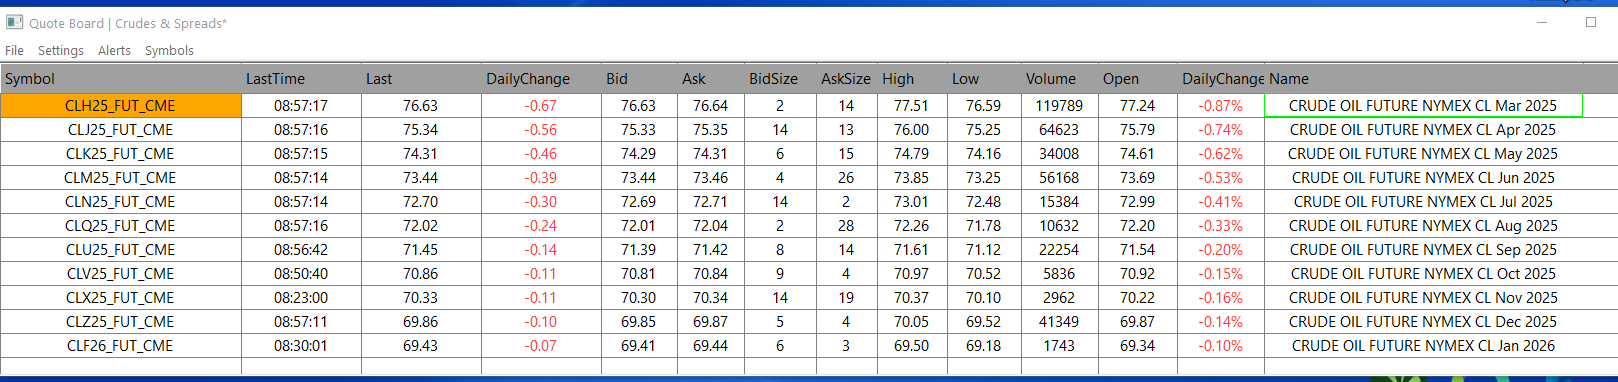1618x382 pixels.
Task: Click the CLK25 bid price 74.29
Action: point(639,154)
